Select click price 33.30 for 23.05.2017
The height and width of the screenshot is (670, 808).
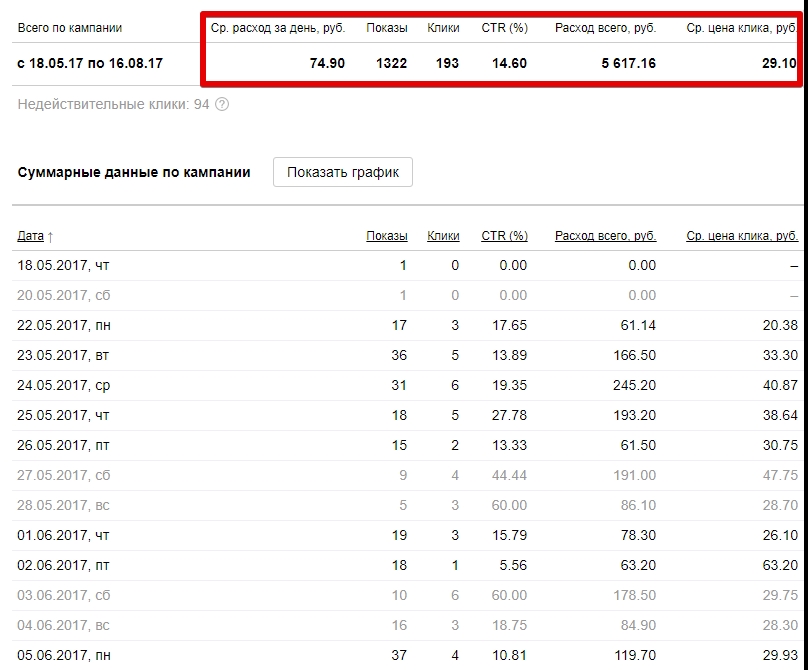click(x=780, y=355)
